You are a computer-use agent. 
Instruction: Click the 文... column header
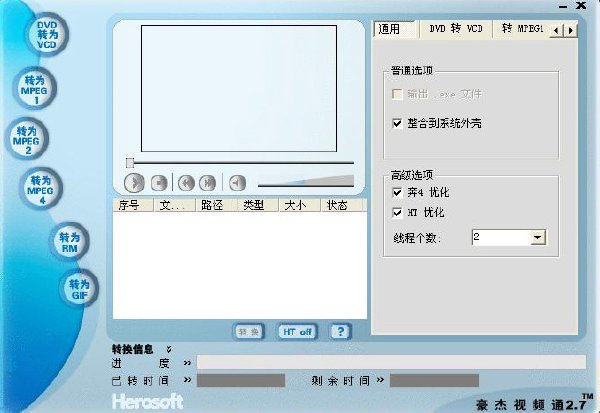[174, 205]
